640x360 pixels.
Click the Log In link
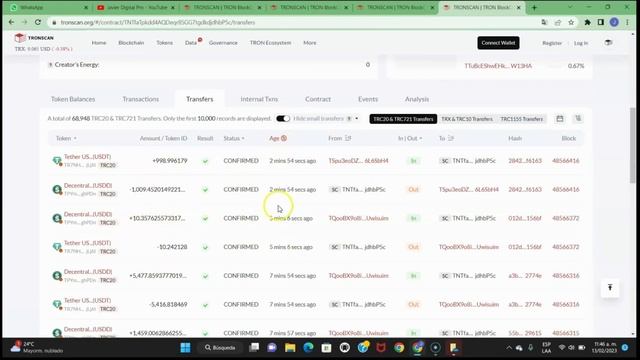tap(581, 43)
